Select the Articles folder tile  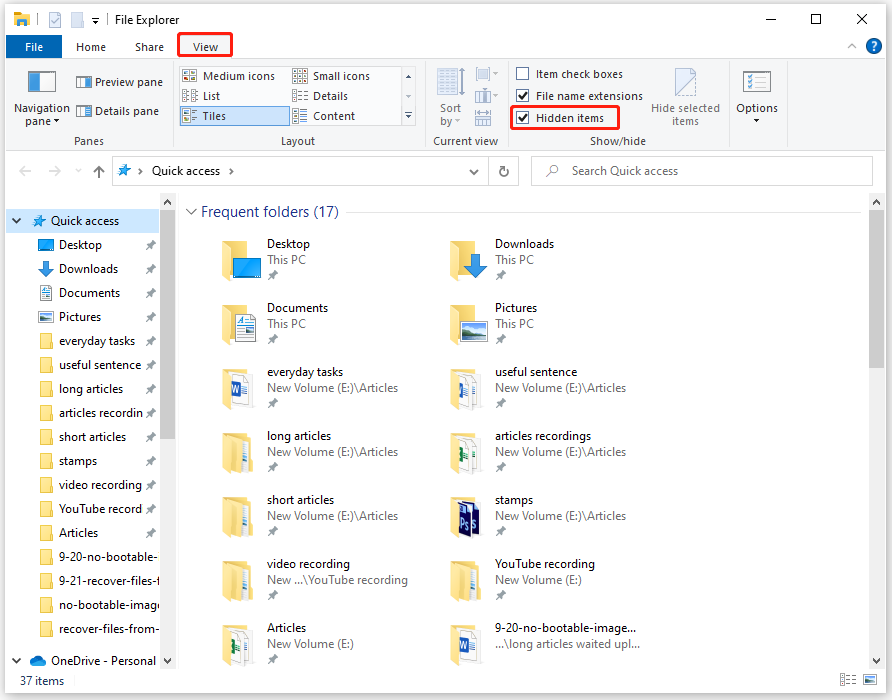click(288, 644)
